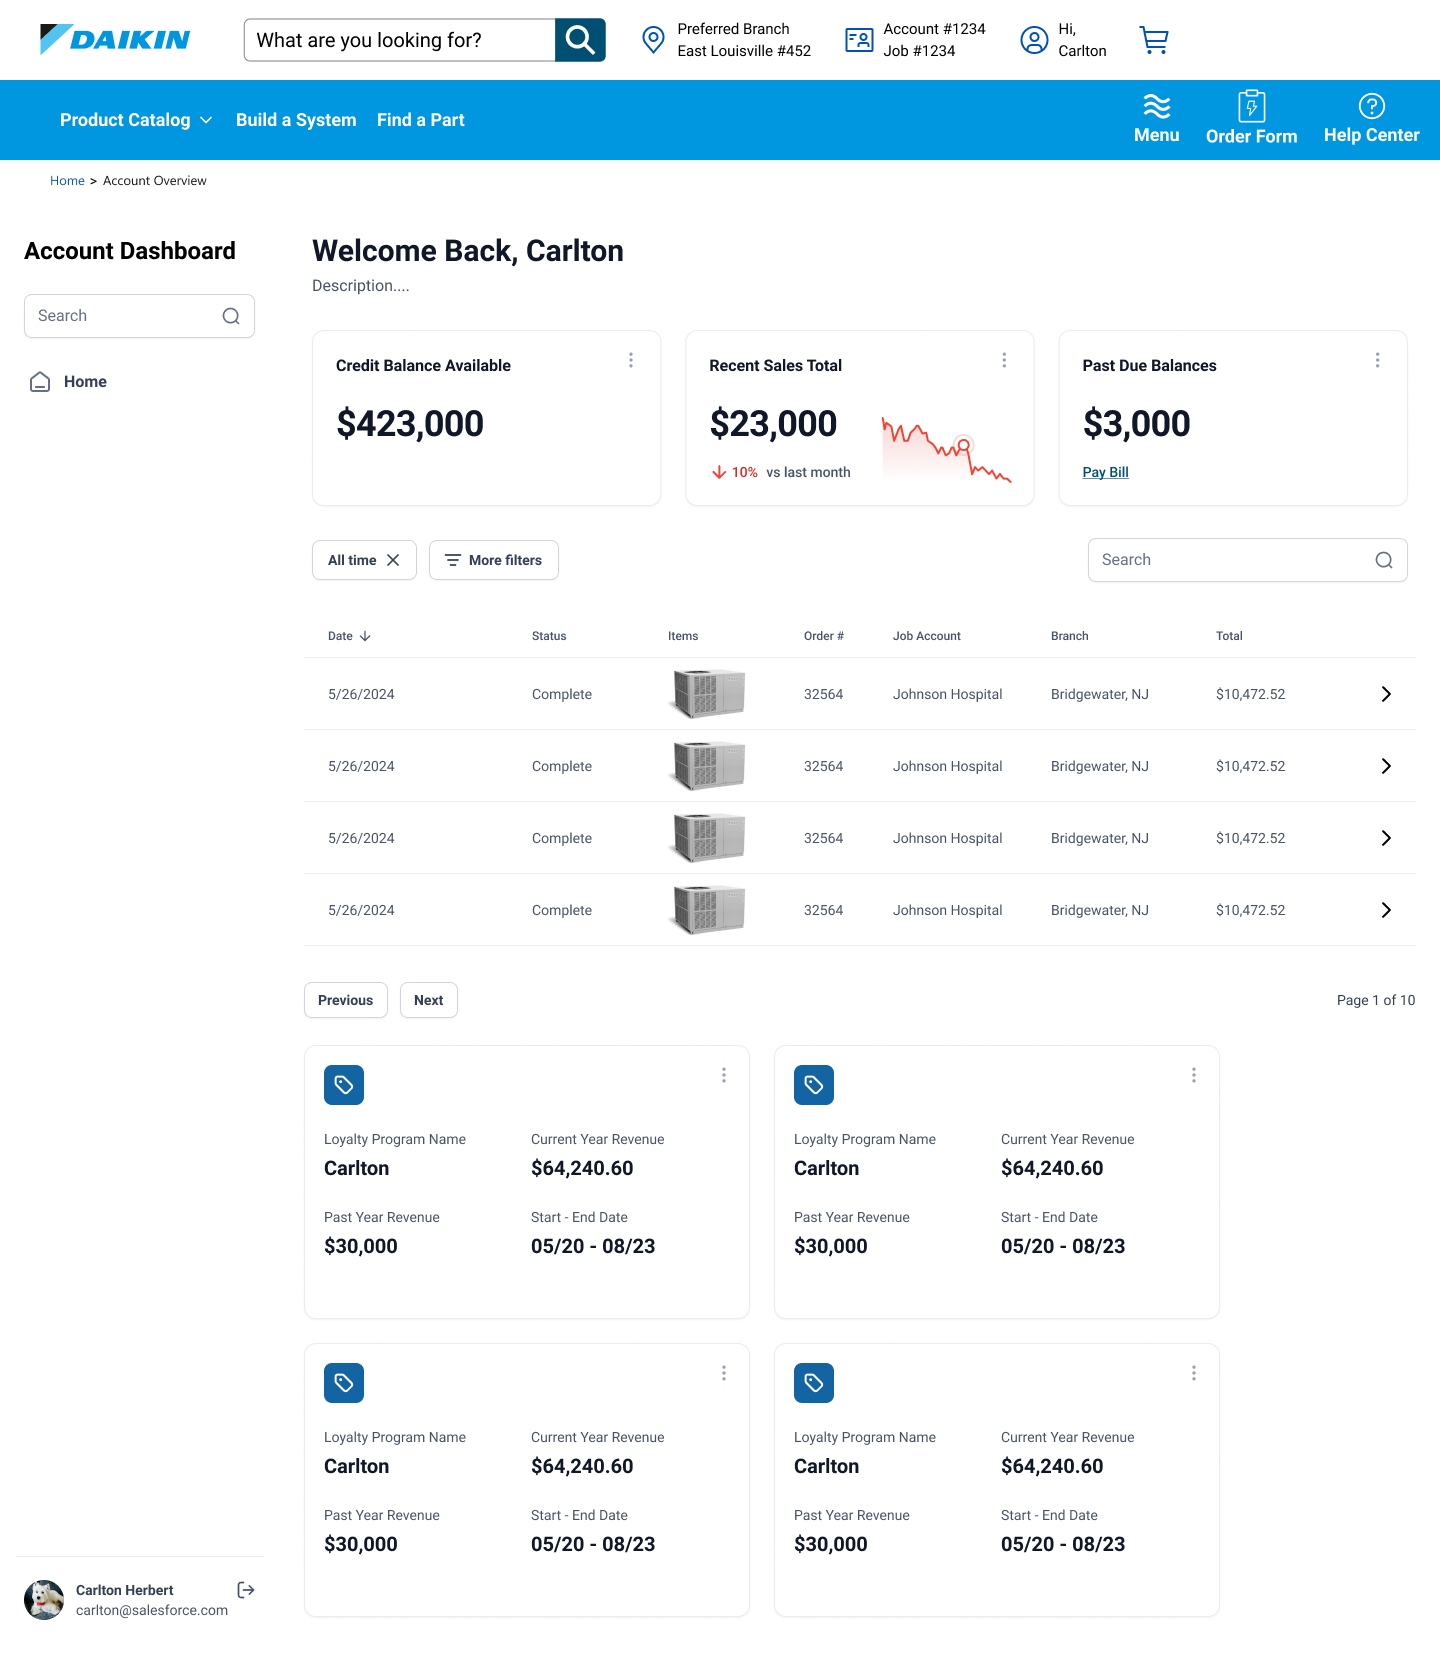The image size is (1440, 1655).
Task: Click the Pay Bill link
Action: [1105, 472]
